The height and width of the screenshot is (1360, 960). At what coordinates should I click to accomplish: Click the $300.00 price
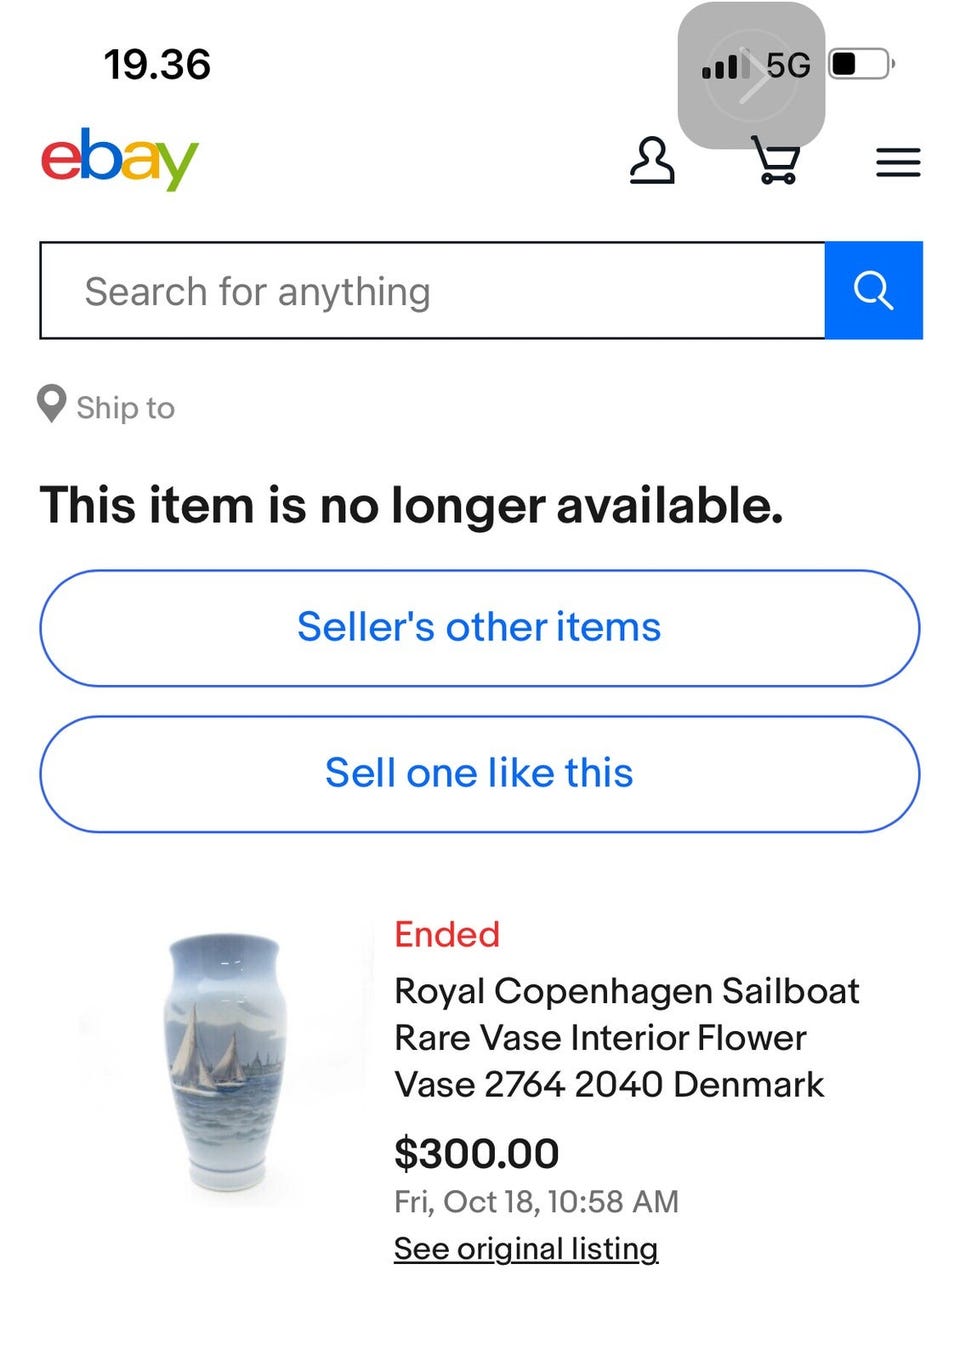click(x=476, y=1153)
